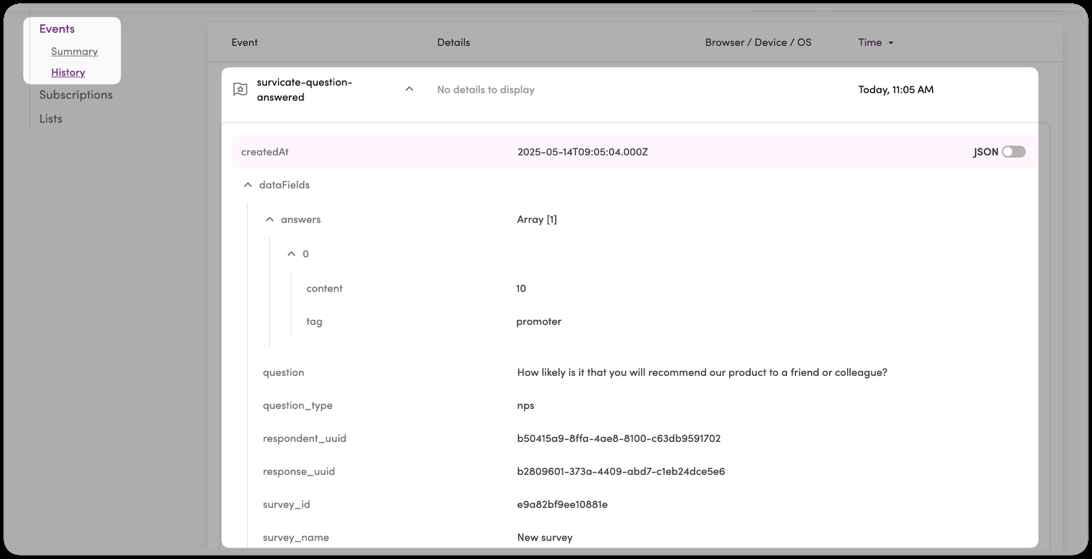Select the question field label
The width and height of the screenshot is (1092, 559).
[283, 372]
